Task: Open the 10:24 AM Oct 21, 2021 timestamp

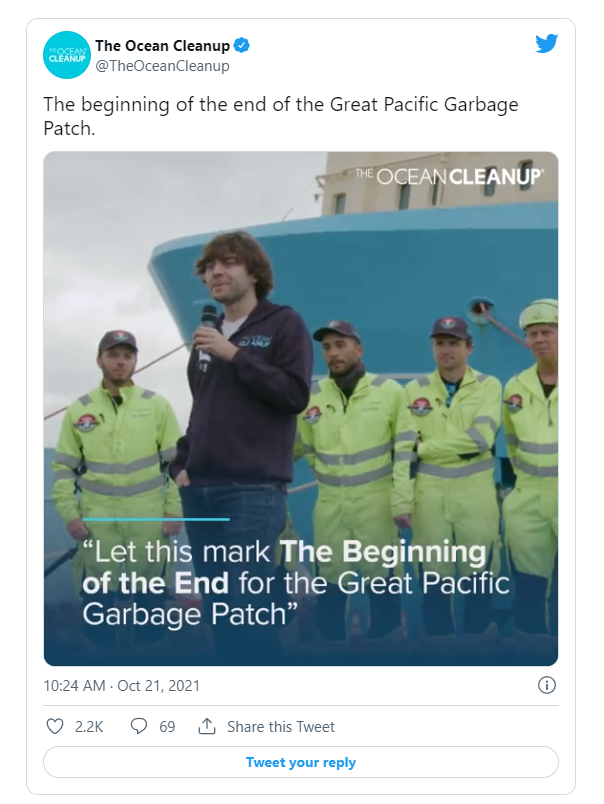Action: (122, 686)
